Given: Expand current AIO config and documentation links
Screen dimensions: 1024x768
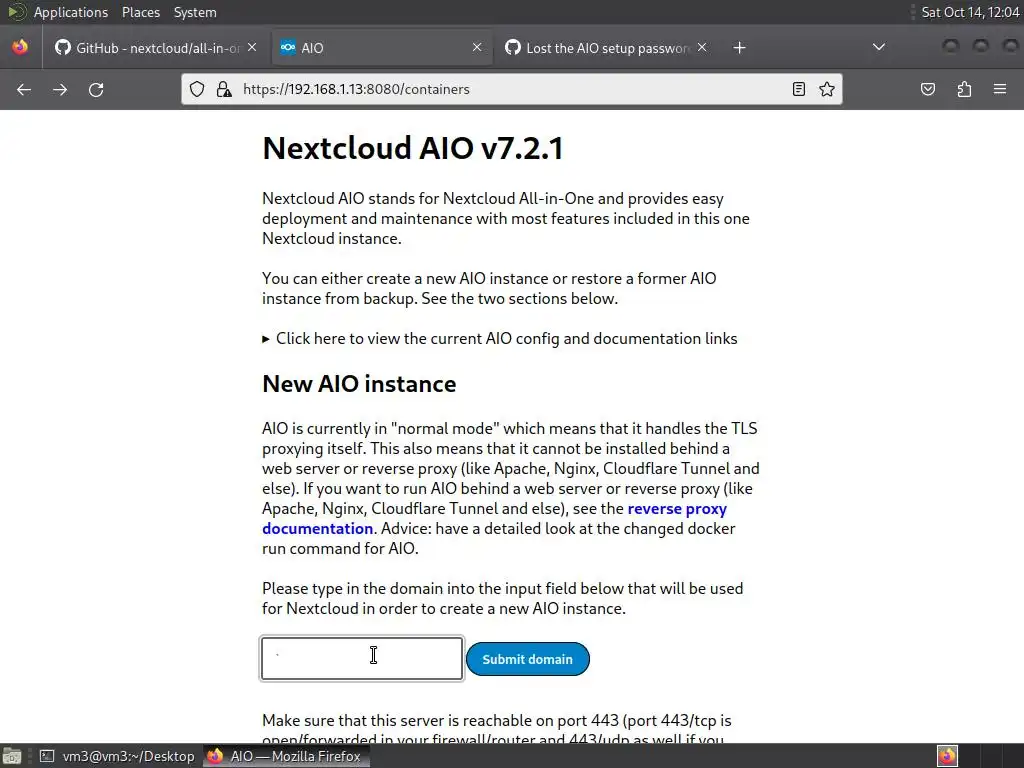Looking at the screenshot, I should [500, 338].
